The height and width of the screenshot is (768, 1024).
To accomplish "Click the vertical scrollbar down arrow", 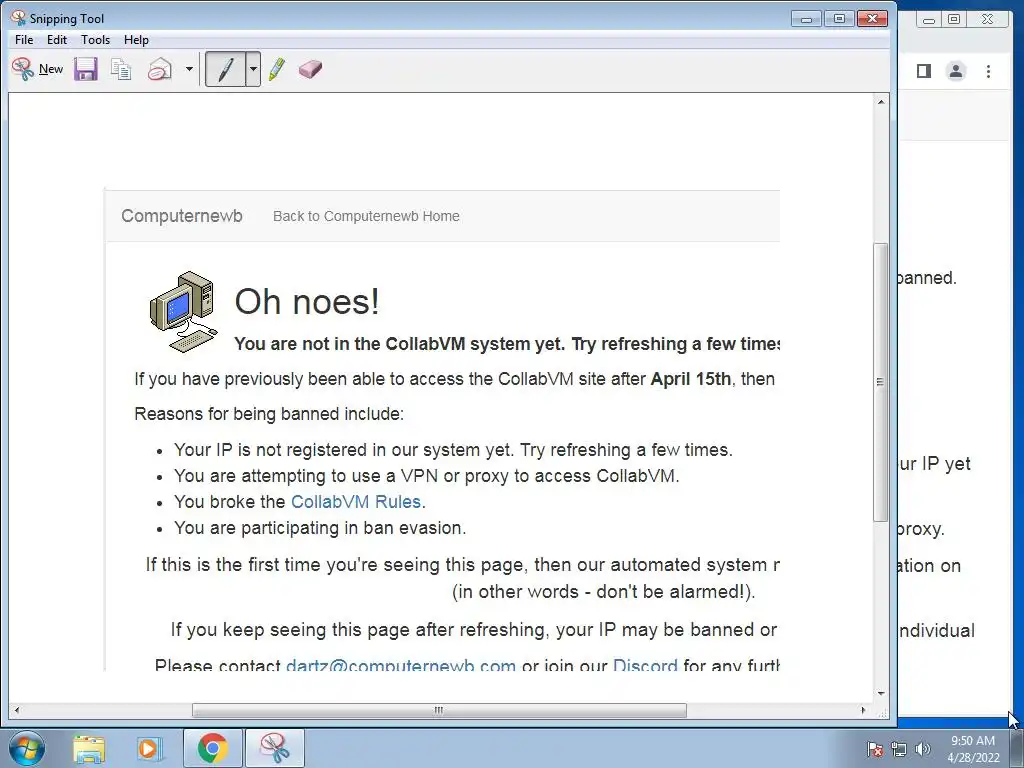I will pyautogui.click(x=881, y=694).
